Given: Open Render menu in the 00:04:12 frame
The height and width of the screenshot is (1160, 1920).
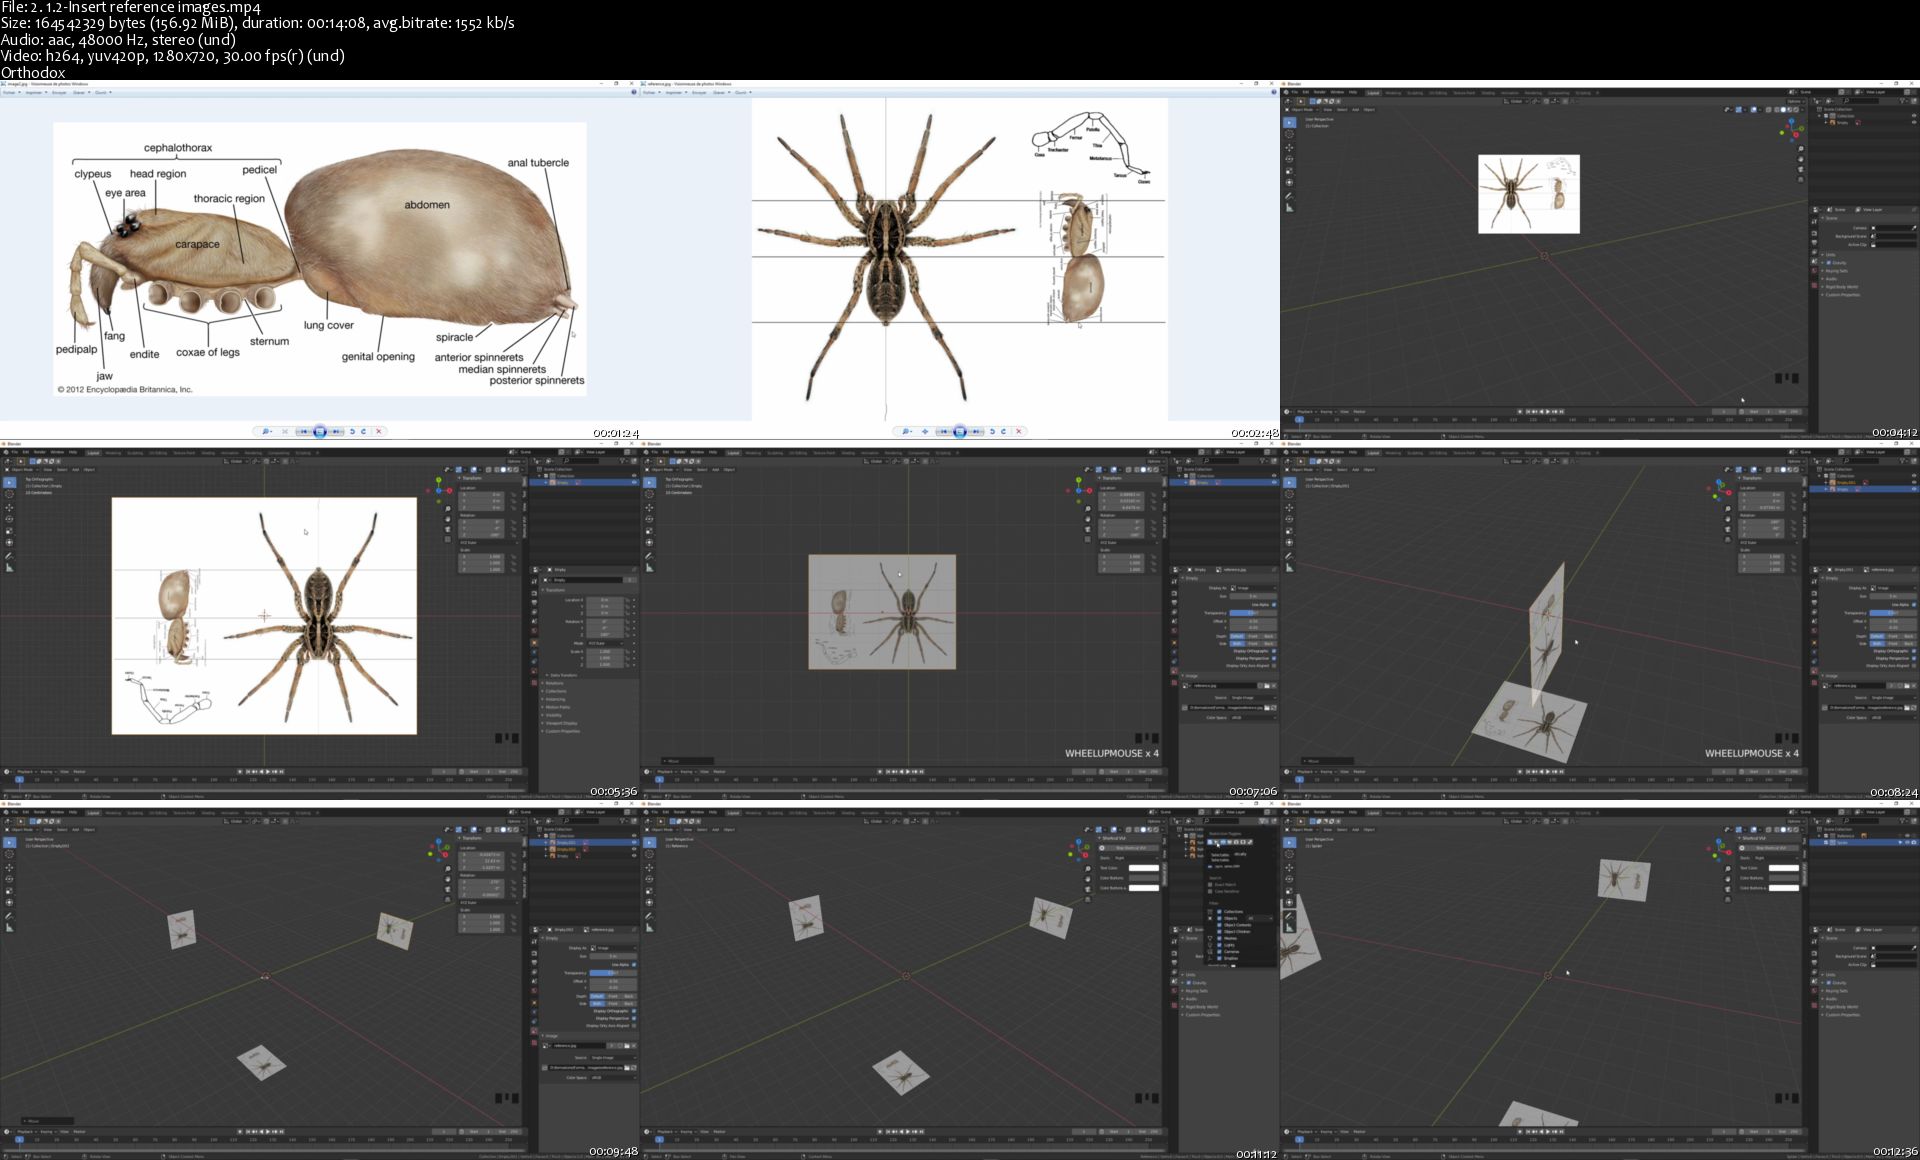Looking at the screenshot, I should tap(1320, 92).
